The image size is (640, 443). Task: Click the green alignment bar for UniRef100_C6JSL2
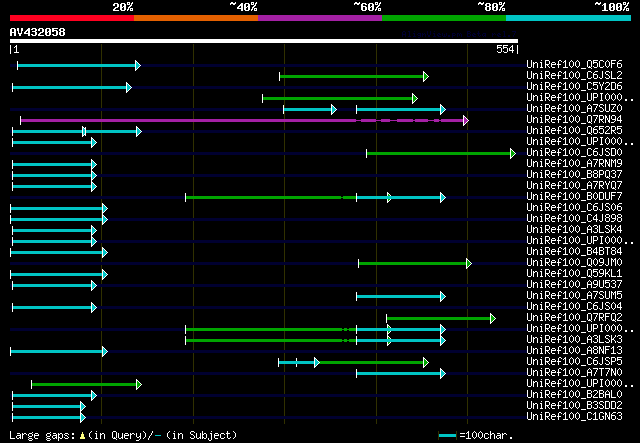pyautogui.click(x=354, y=76)
